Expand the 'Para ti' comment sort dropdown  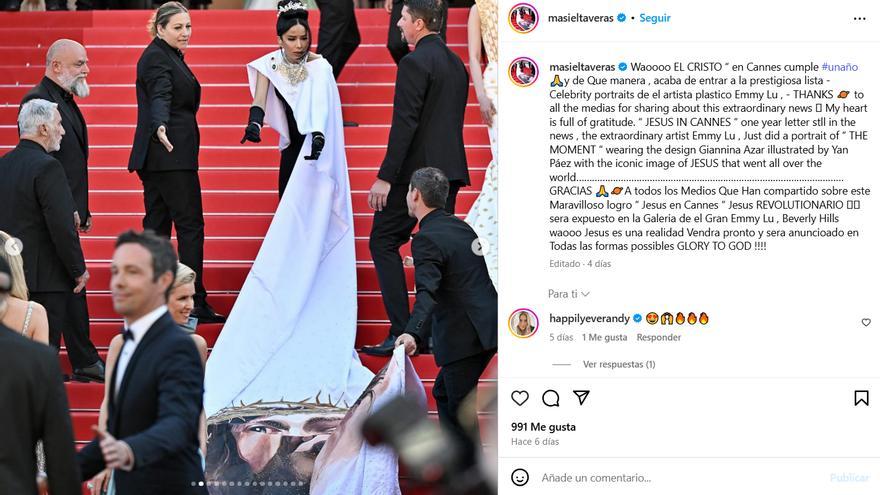pyautogui.click(x=569, y=294)
